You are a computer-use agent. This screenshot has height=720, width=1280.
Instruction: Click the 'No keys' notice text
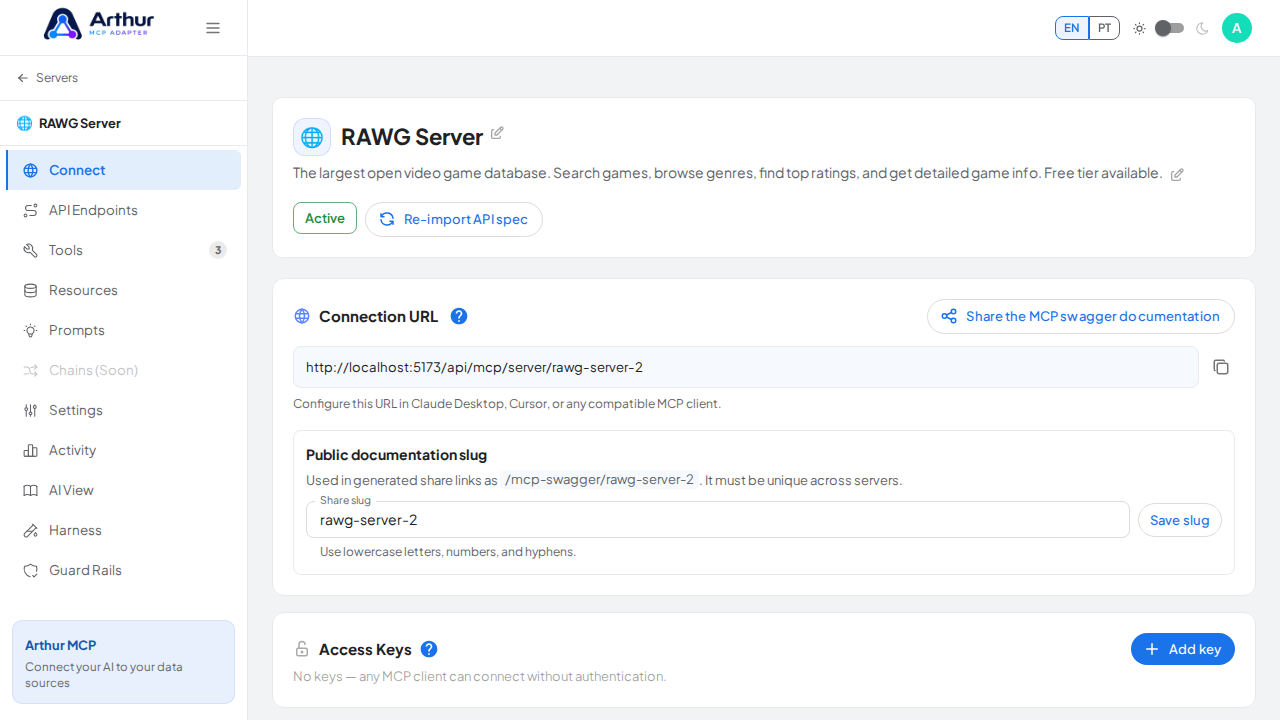click(479, 677)
